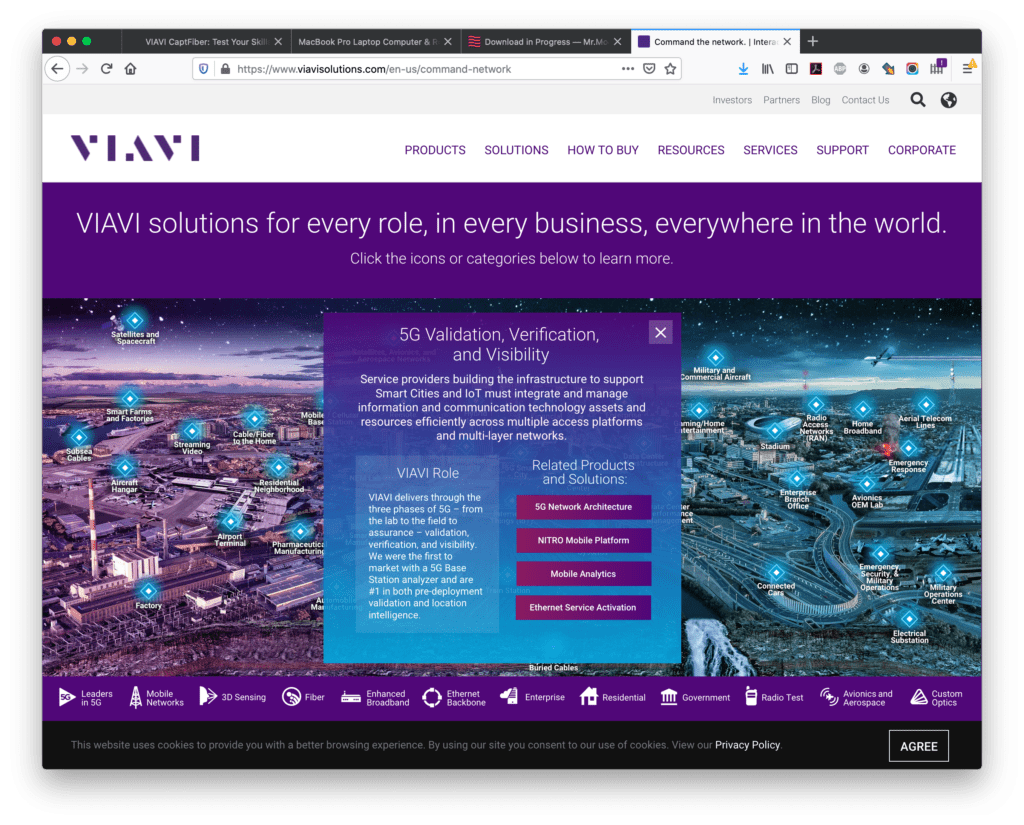This screenshot has height=825, width=1024.
Task: Select the 3D Sensing category
Action: point(232,697)
